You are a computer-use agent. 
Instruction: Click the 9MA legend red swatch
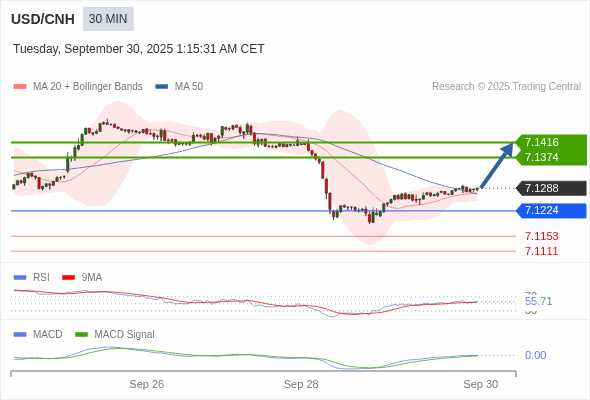tap(68, 278)
